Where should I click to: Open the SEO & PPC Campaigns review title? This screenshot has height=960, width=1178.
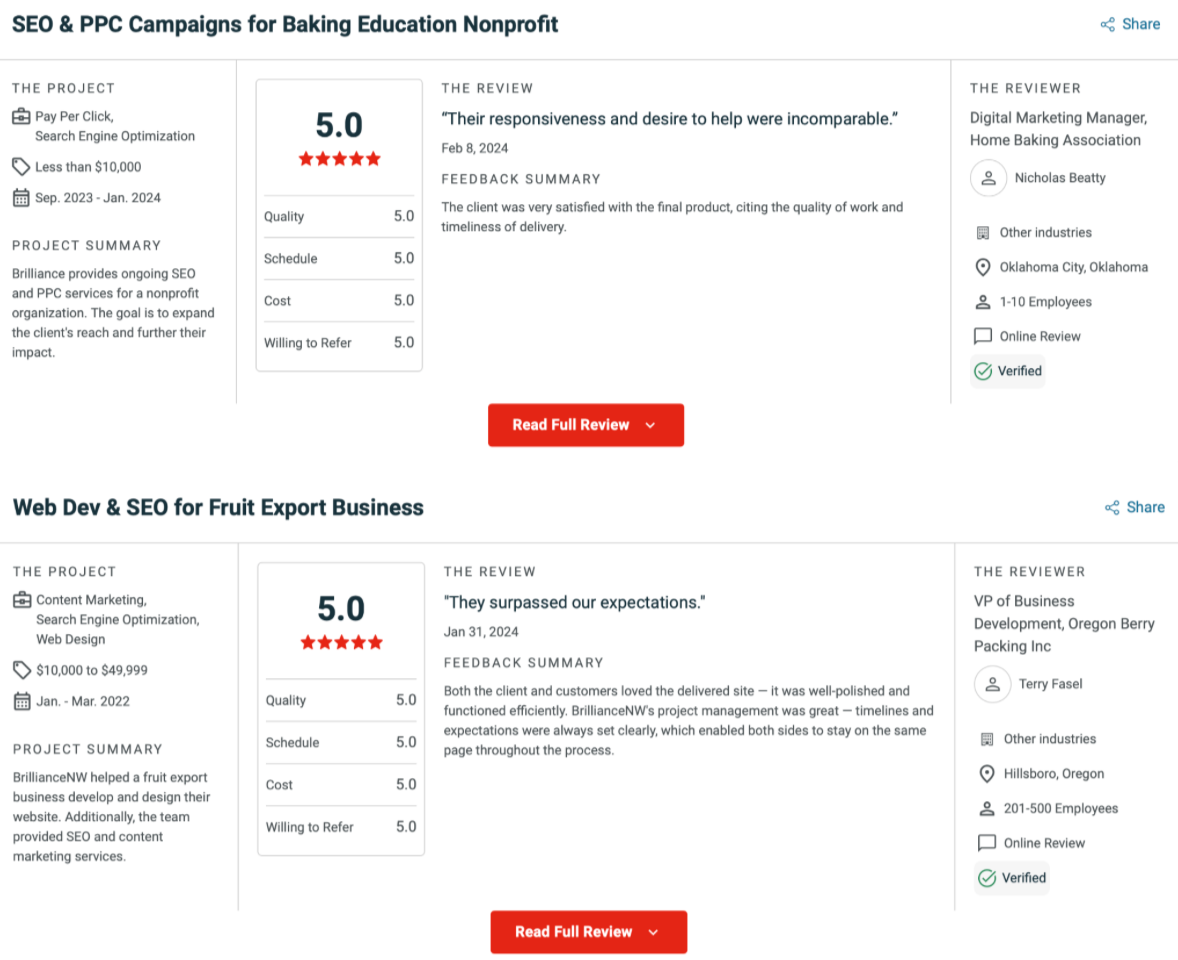tap(285, 25)
